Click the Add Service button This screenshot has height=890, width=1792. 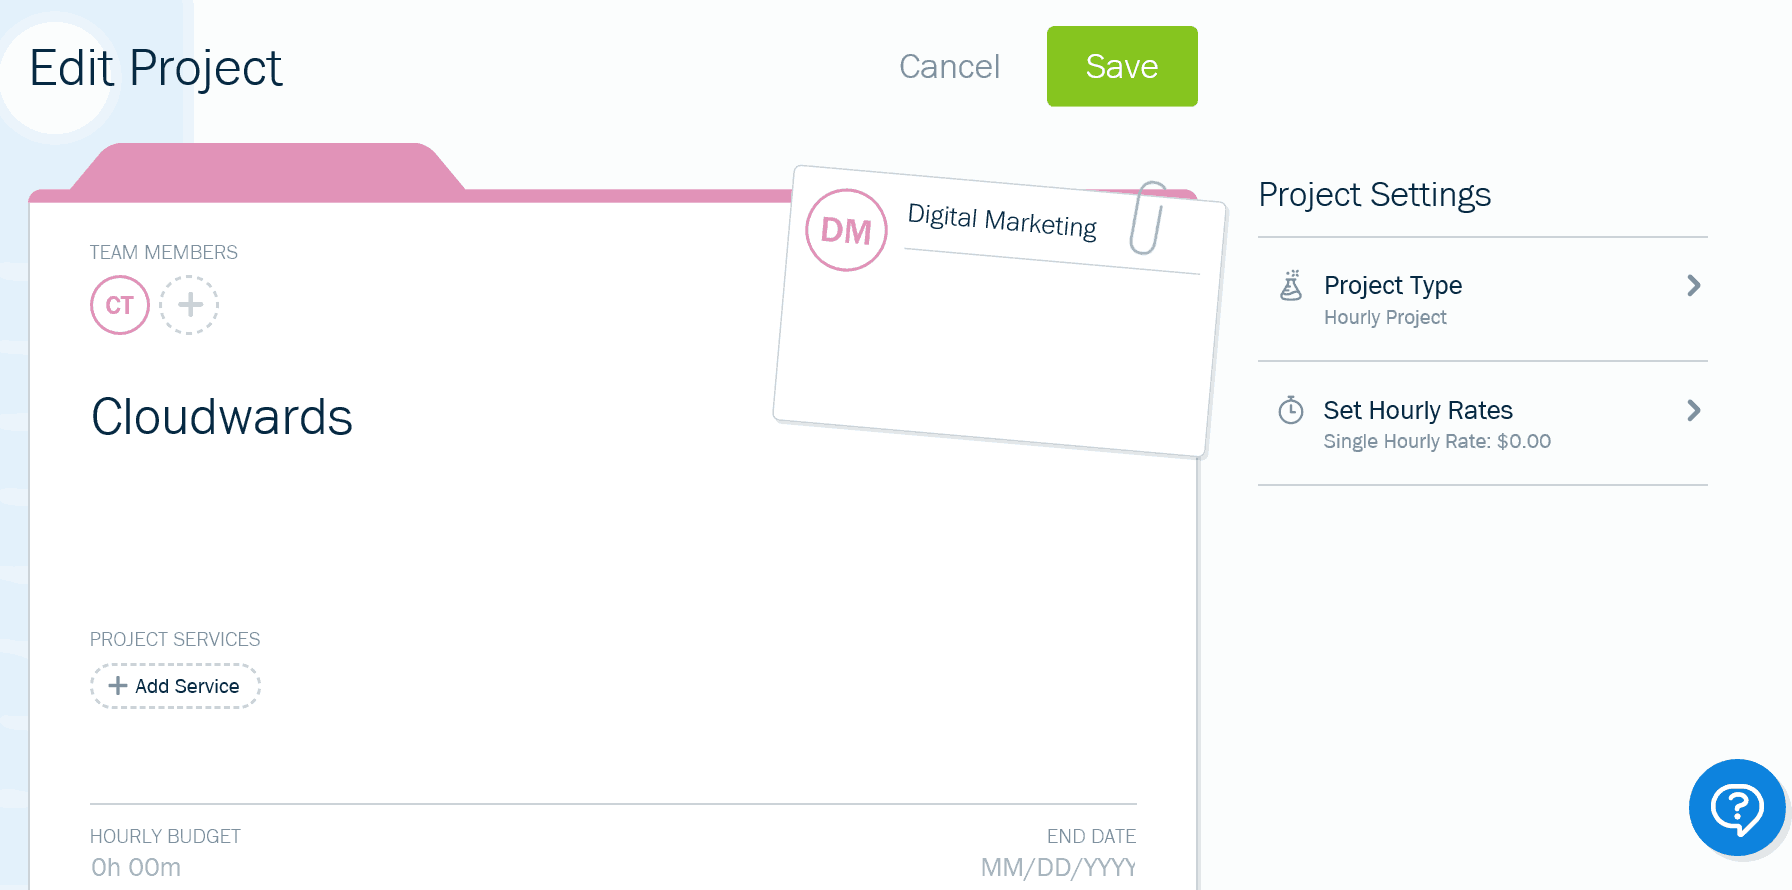[175, 686]
